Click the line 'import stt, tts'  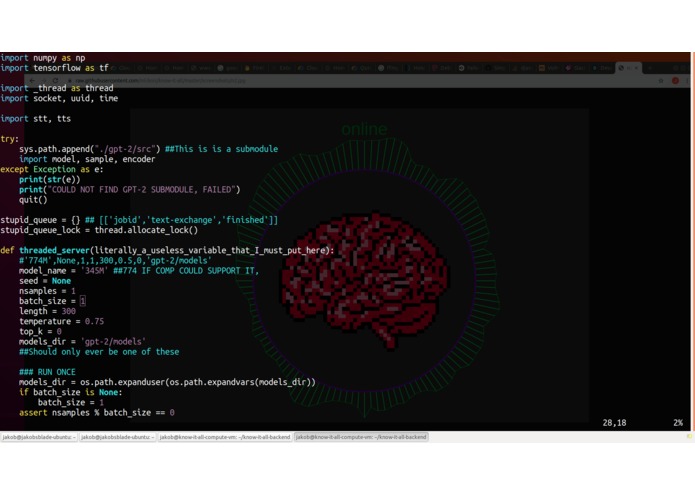(35, 119)
